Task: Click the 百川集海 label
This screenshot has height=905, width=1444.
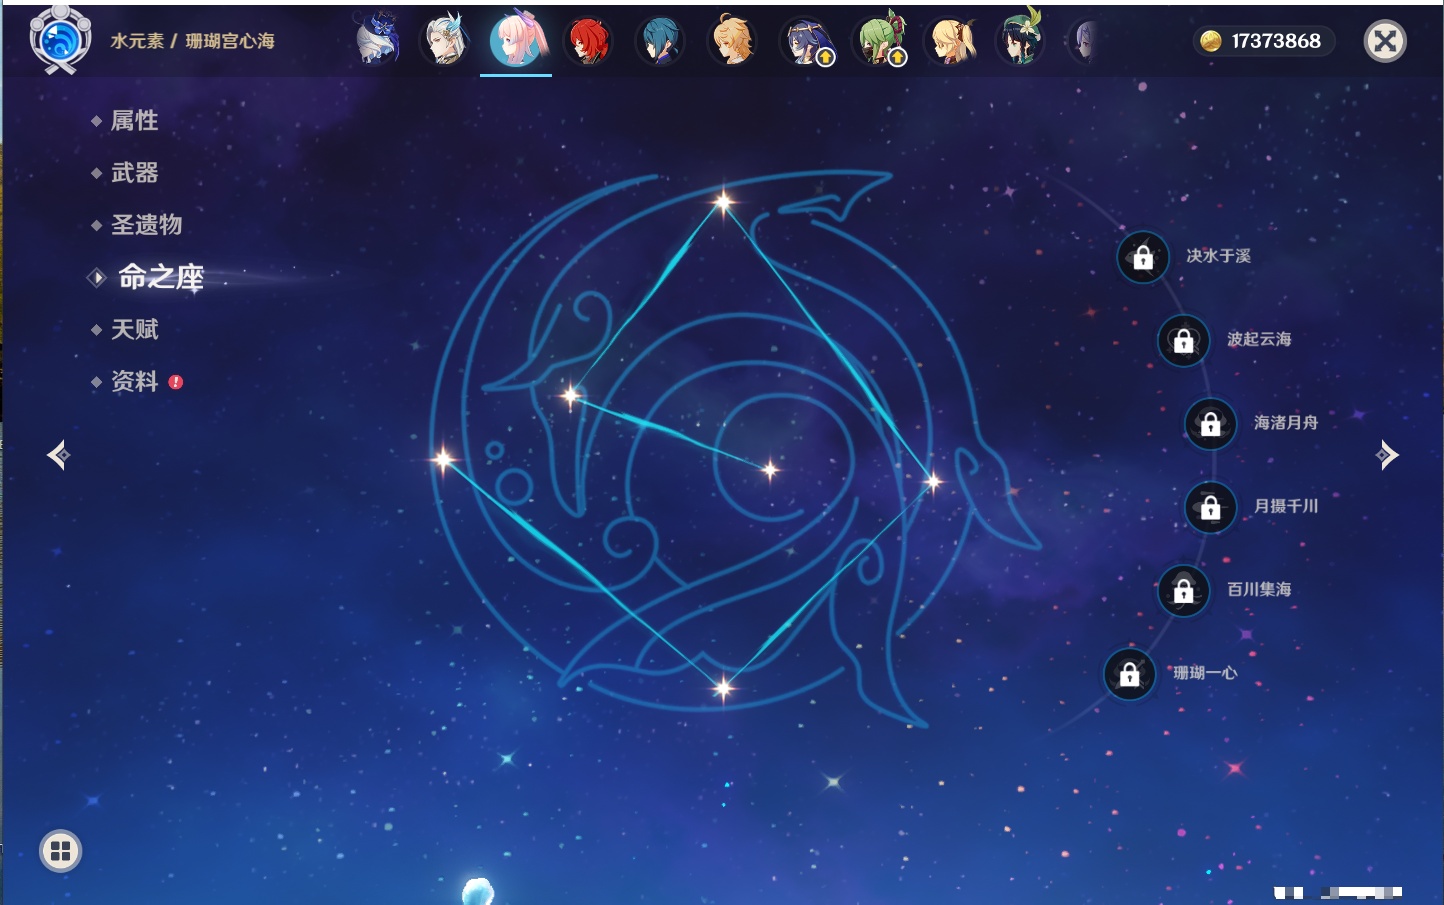Action: (x=1259, y=589)
